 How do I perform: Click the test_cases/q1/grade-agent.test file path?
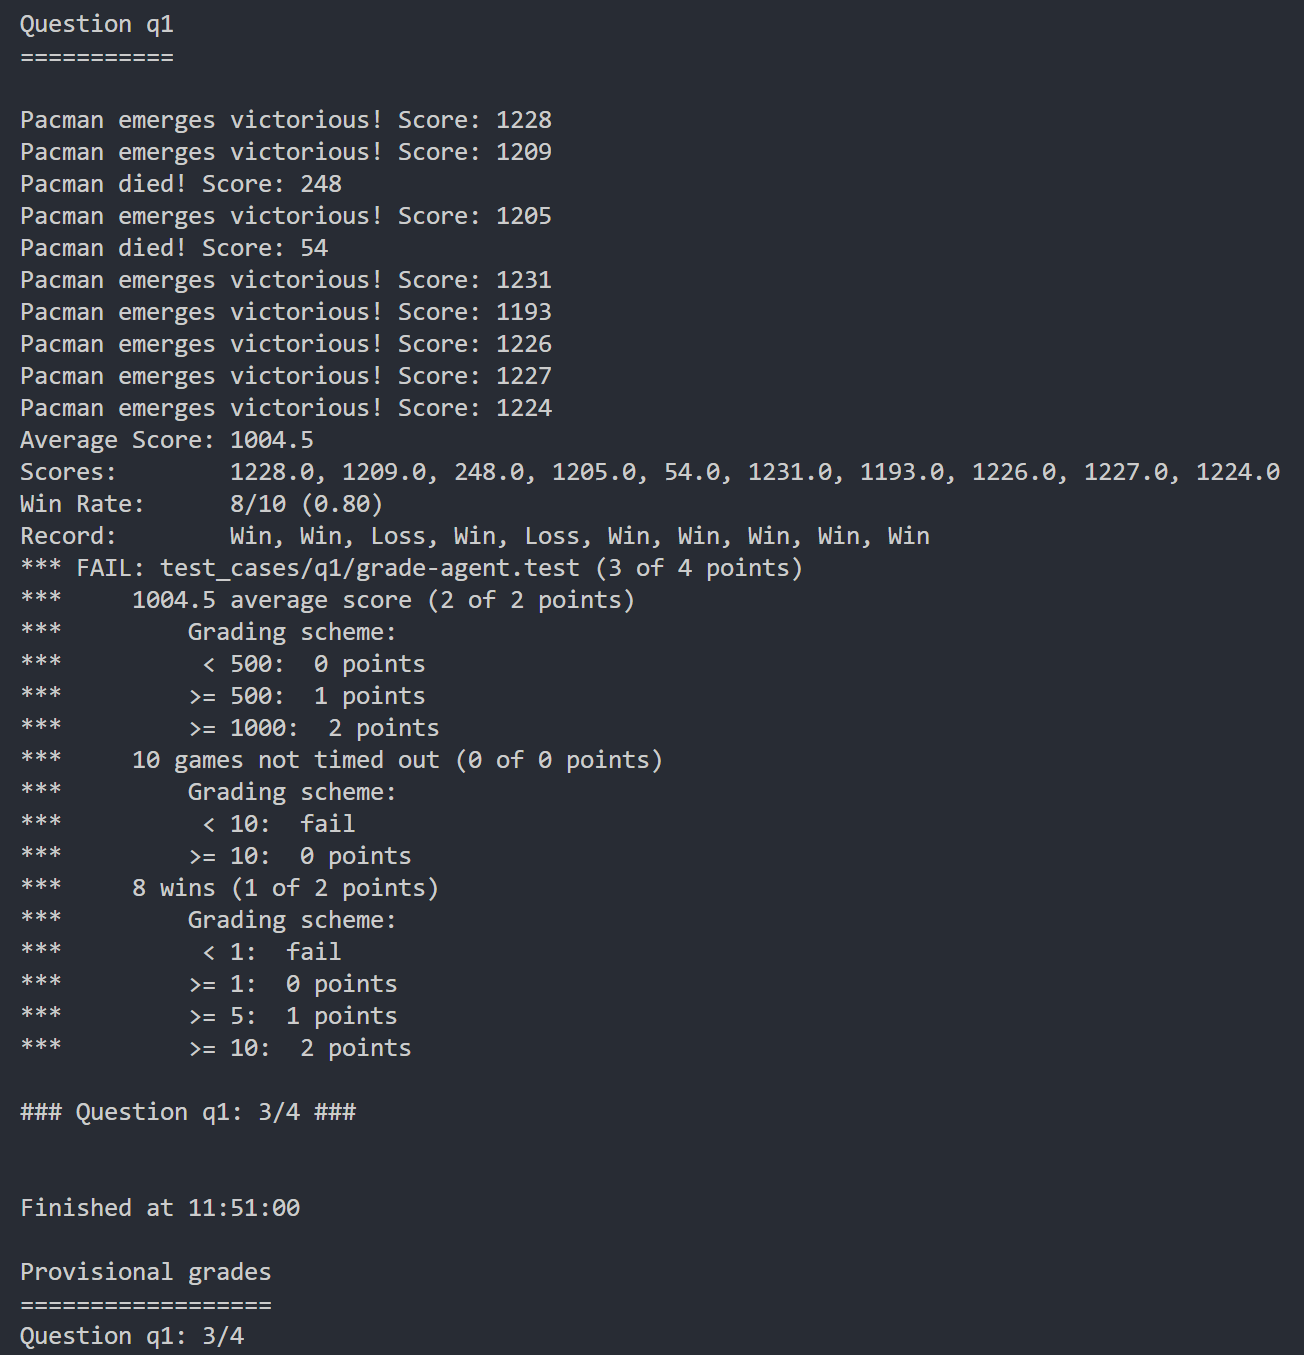pyautogui.click(x=370, y=568)
